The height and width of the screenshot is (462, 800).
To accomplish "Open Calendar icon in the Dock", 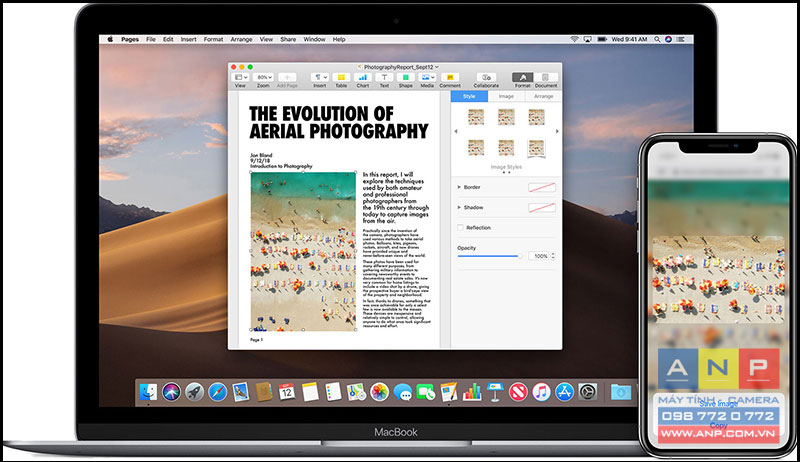I will [287, 392].
